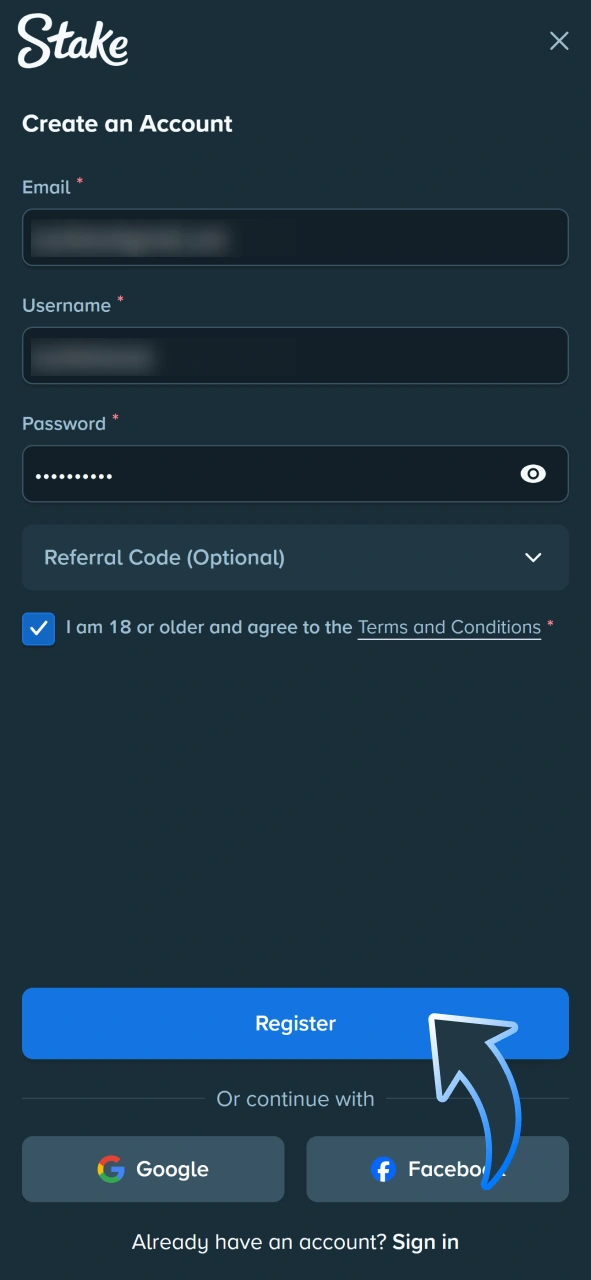Click the Sign in link
The image size is (591, 1280).
(x=425, y=1241)
